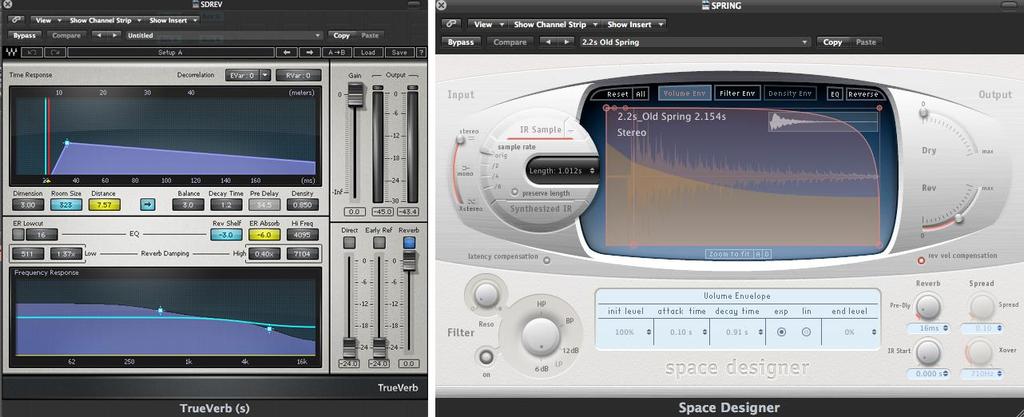
Task: Go to previous setup with left arrow
Action: (287, 52)
